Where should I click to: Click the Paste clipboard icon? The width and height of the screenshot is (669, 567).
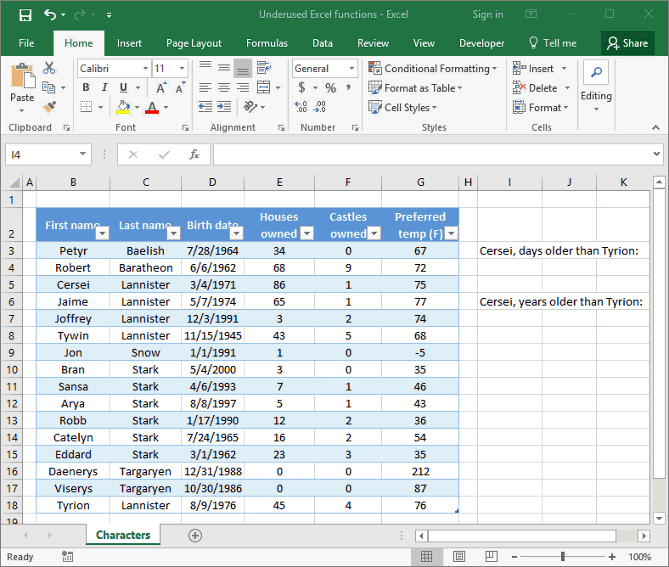point(23,78)
